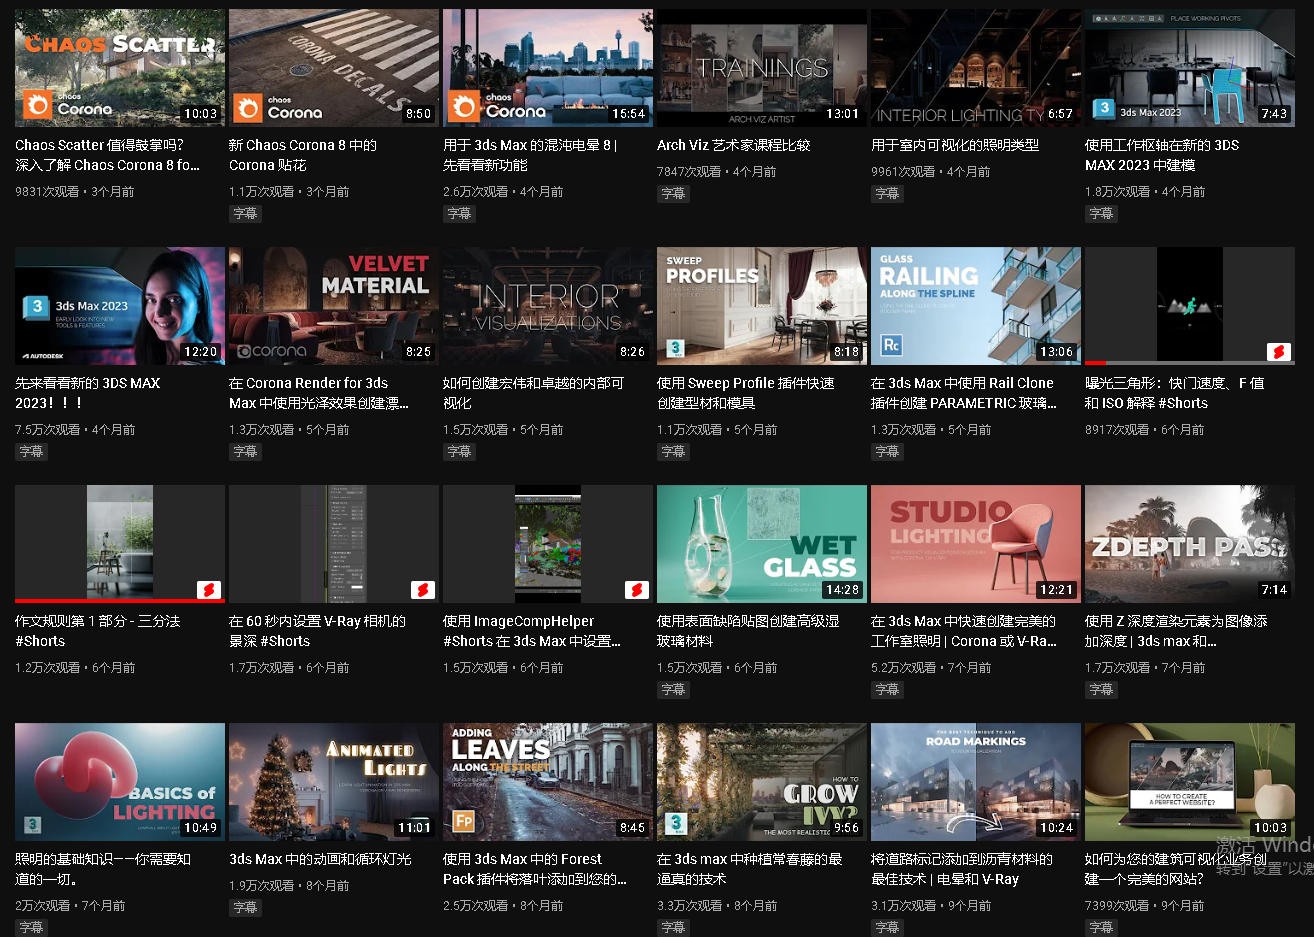The width and height of the screenshot is (1314, 937).
Task: Open title '如何为您的建筑可视化业务创建一个完美的网站?'
Action: [1176, 869]
